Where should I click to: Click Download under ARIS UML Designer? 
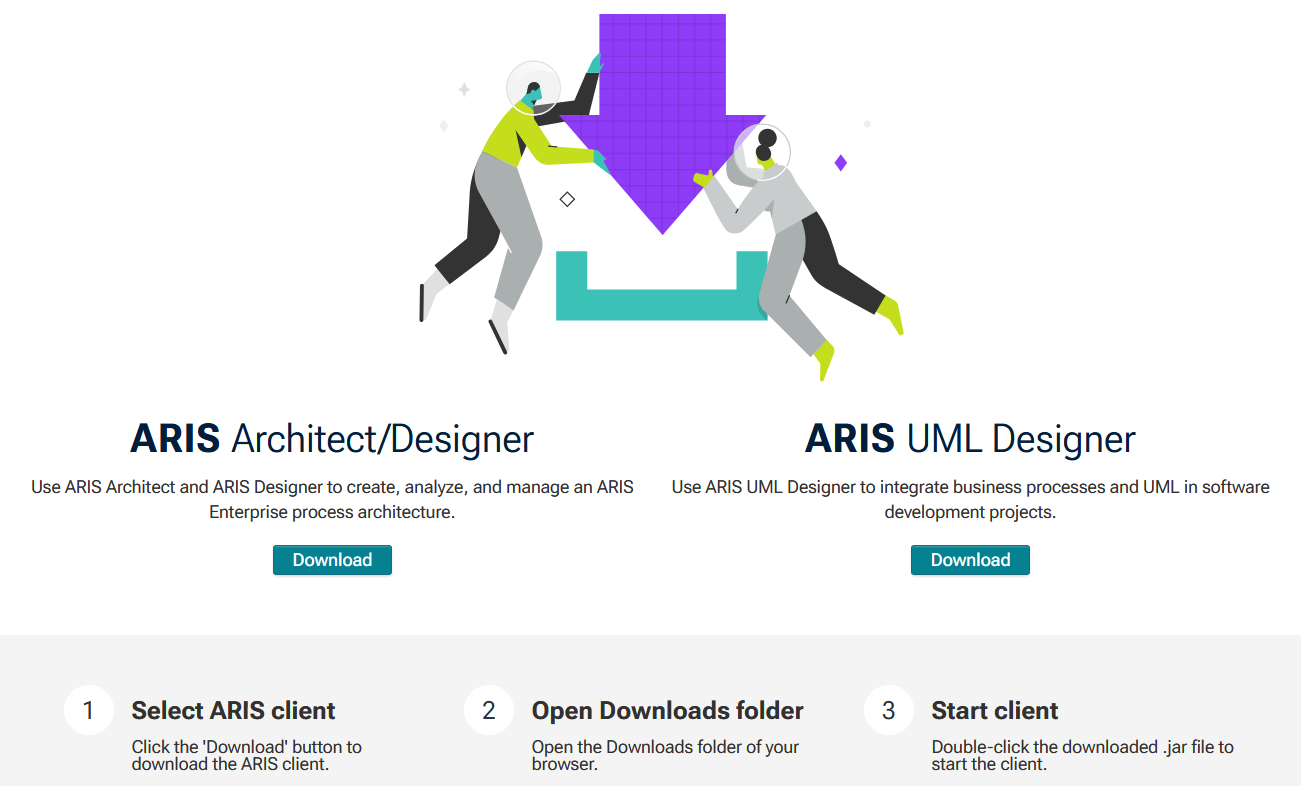pyautogui.click(x=970, y=560)
